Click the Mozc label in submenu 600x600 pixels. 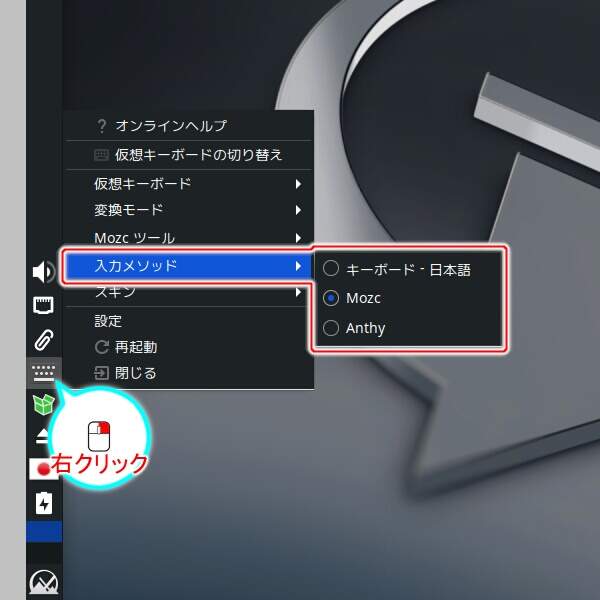[363, 298]
